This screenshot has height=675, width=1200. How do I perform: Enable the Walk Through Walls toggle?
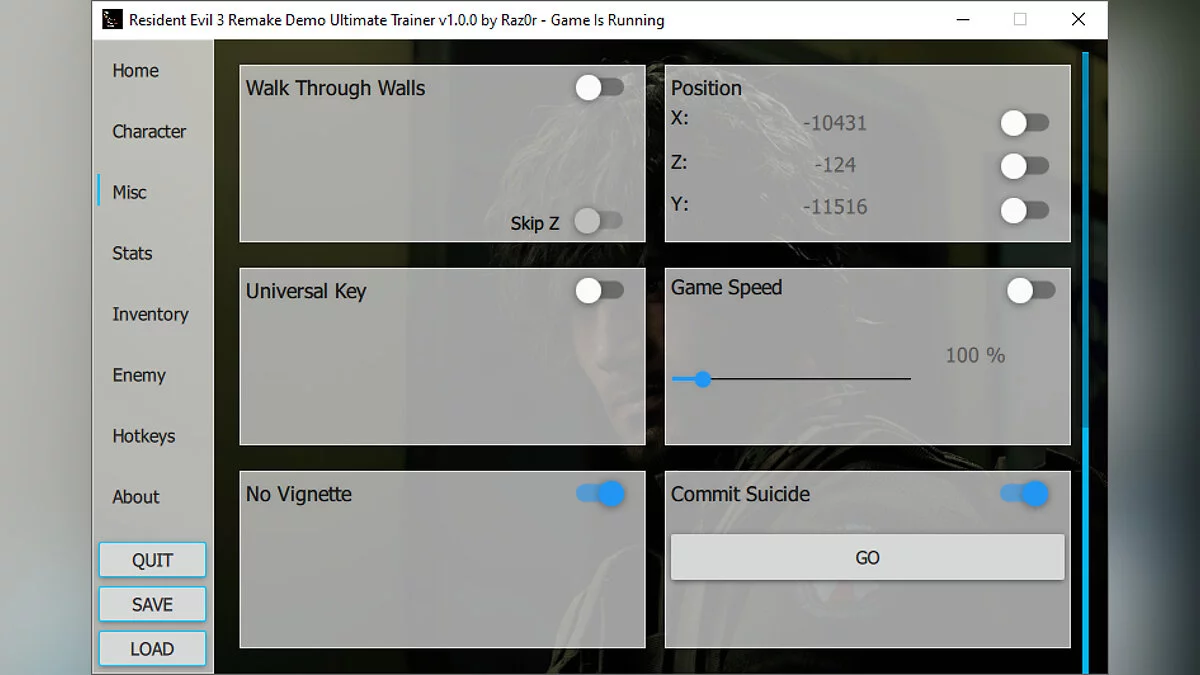(600, 88)
